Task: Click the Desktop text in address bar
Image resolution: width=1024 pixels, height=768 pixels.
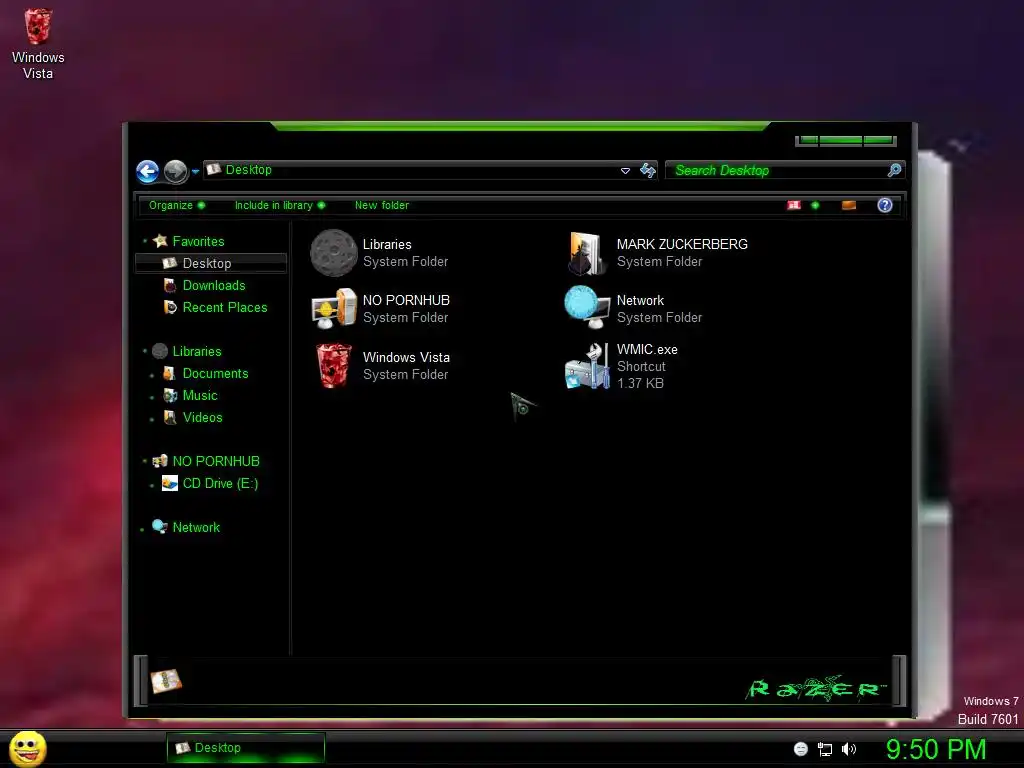Action: pyautogui.click(x=248, y=170)
